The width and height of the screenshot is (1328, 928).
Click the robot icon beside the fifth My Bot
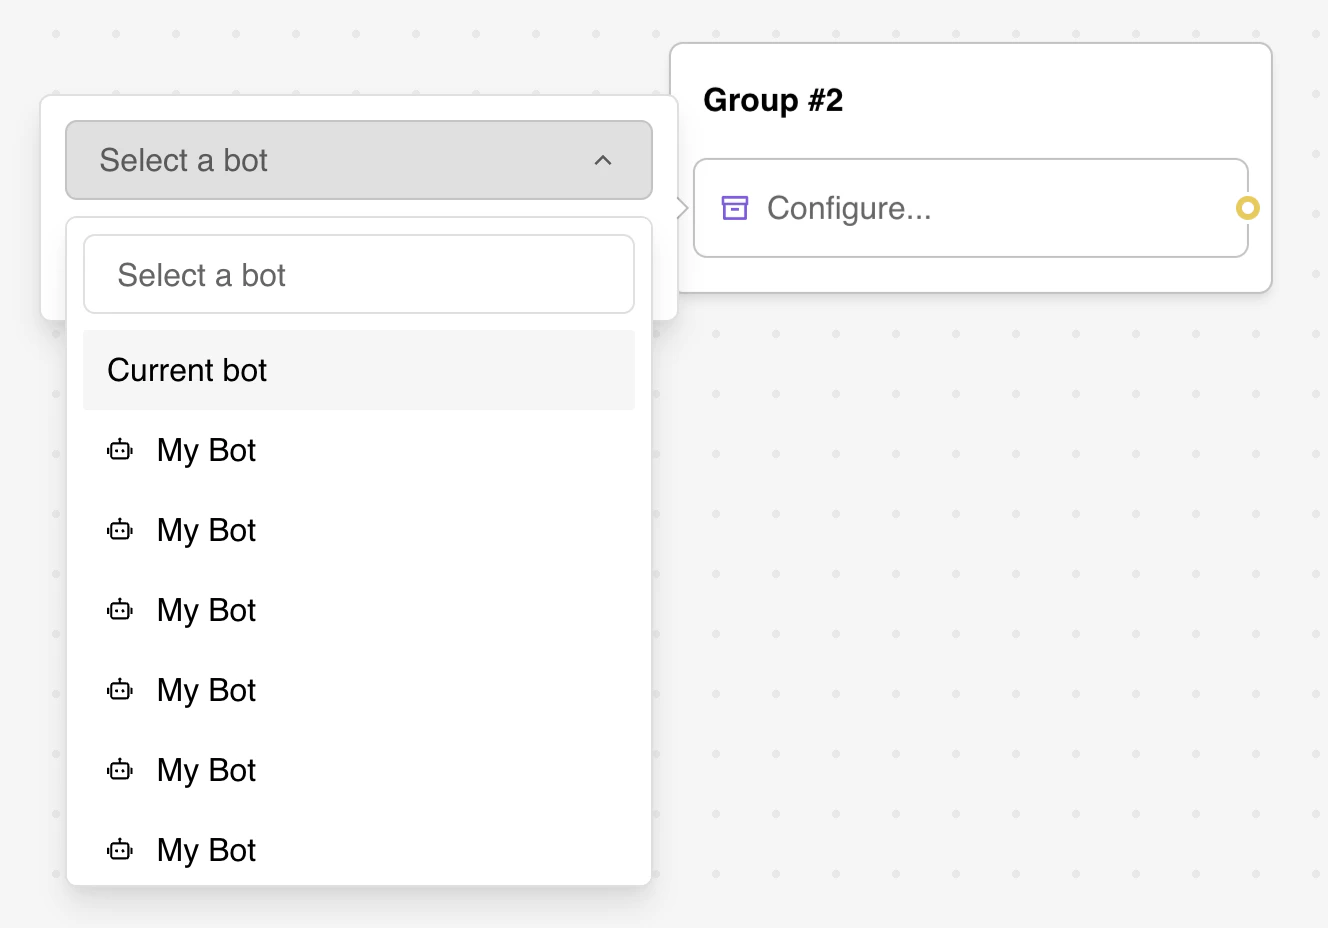[119, 770]
